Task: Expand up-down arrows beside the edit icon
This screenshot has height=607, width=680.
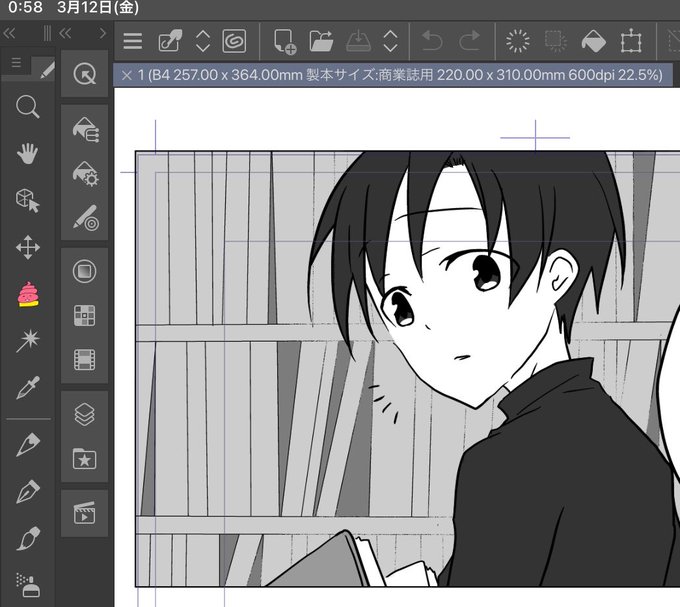Action: tap(203, 42)
